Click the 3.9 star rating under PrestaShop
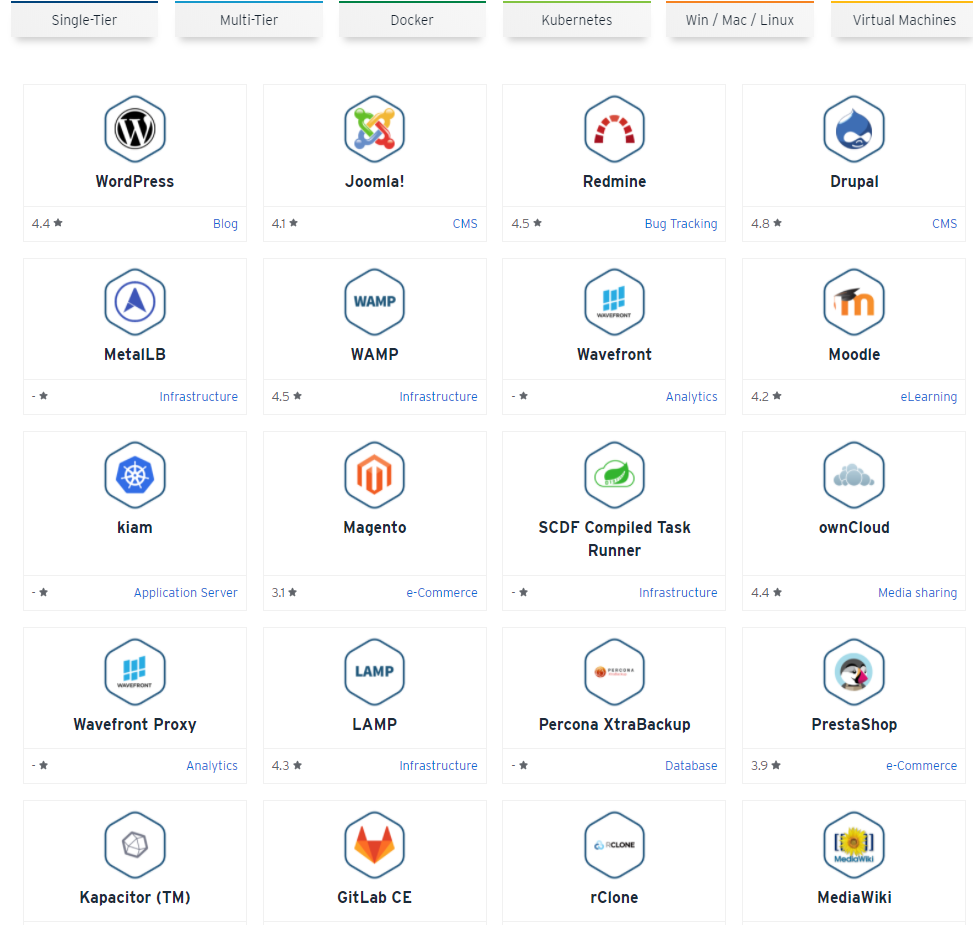The width and height of the screenshot is (973, 925). 766,766
